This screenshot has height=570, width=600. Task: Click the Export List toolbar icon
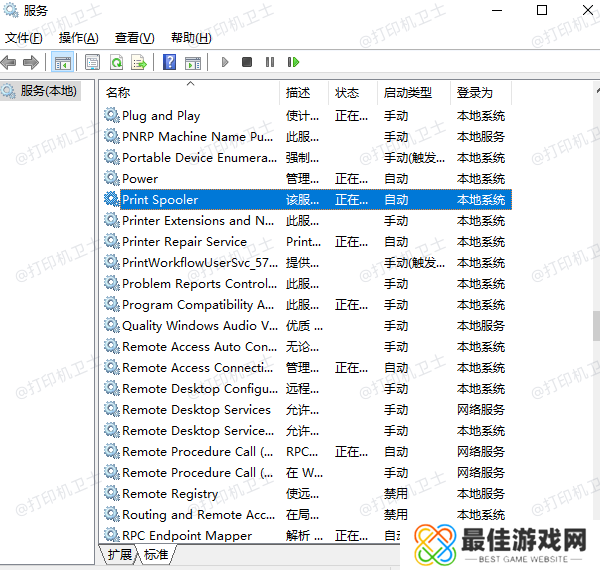[139, 62]
